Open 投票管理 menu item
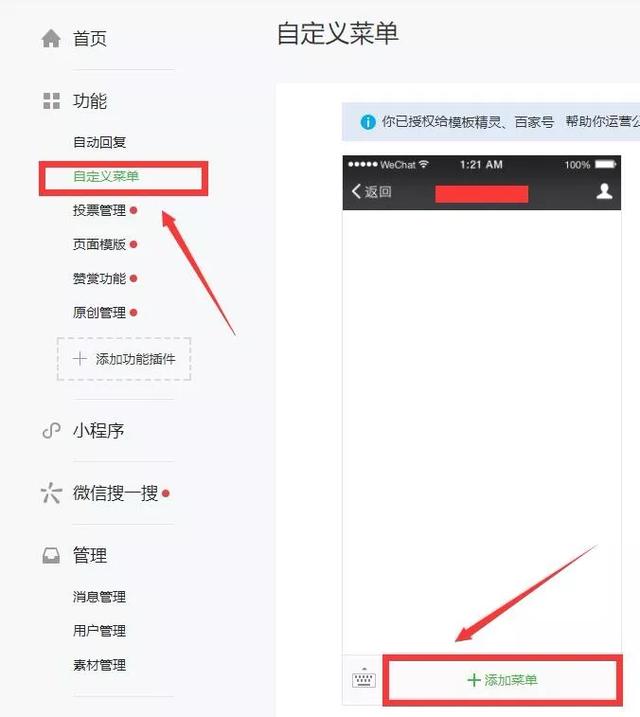Viewport: 640px width, 717px height. point(100,210)
